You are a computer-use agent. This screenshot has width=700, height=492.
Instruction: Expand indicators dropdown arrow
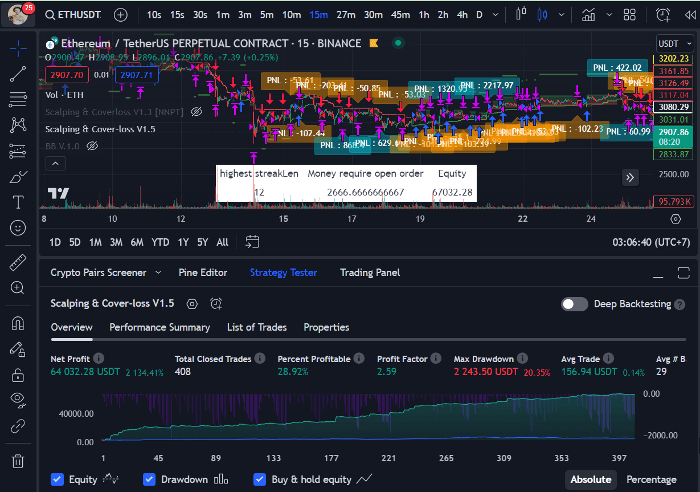(x=609, y=15)
